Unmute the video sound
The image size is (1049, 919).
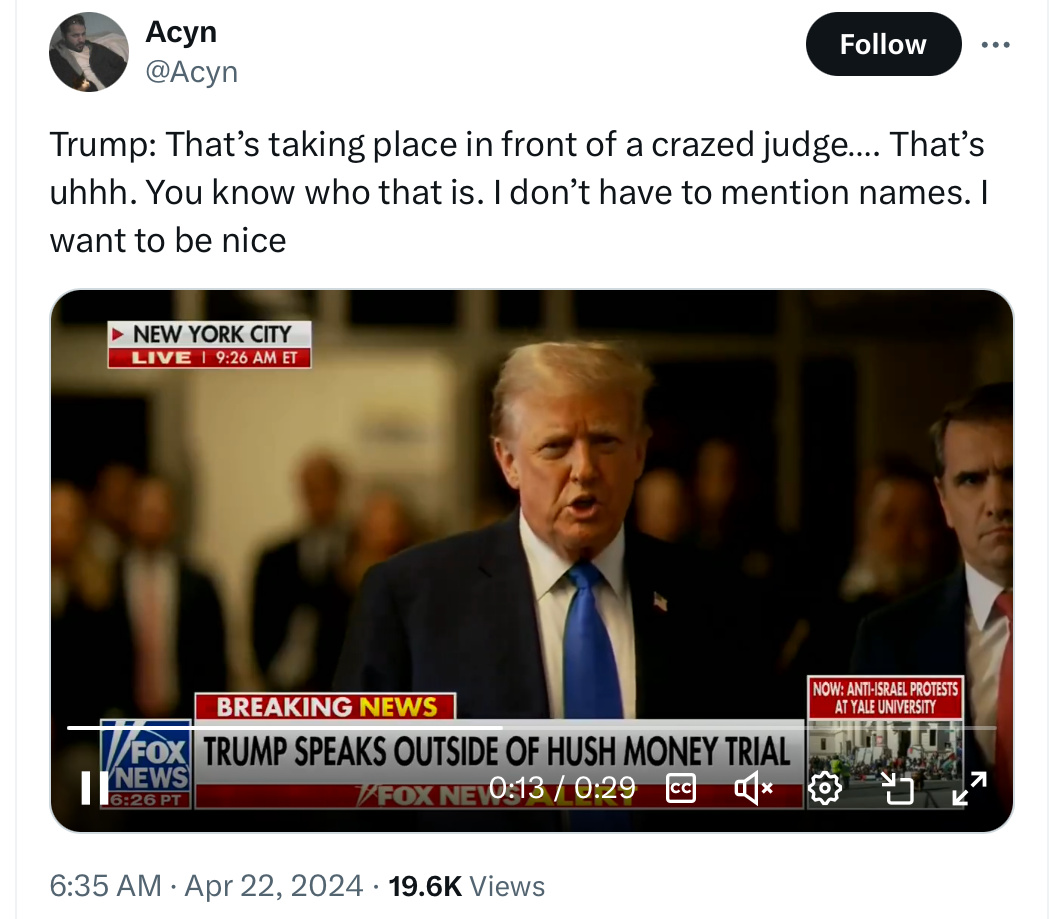(753, 789)
